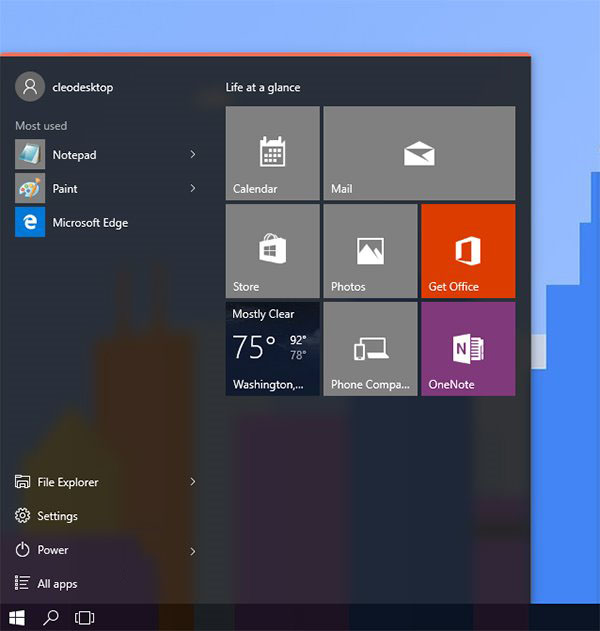Launch the Store tile
This screenshot has height=631, width=600.
[x=272, y=251]
